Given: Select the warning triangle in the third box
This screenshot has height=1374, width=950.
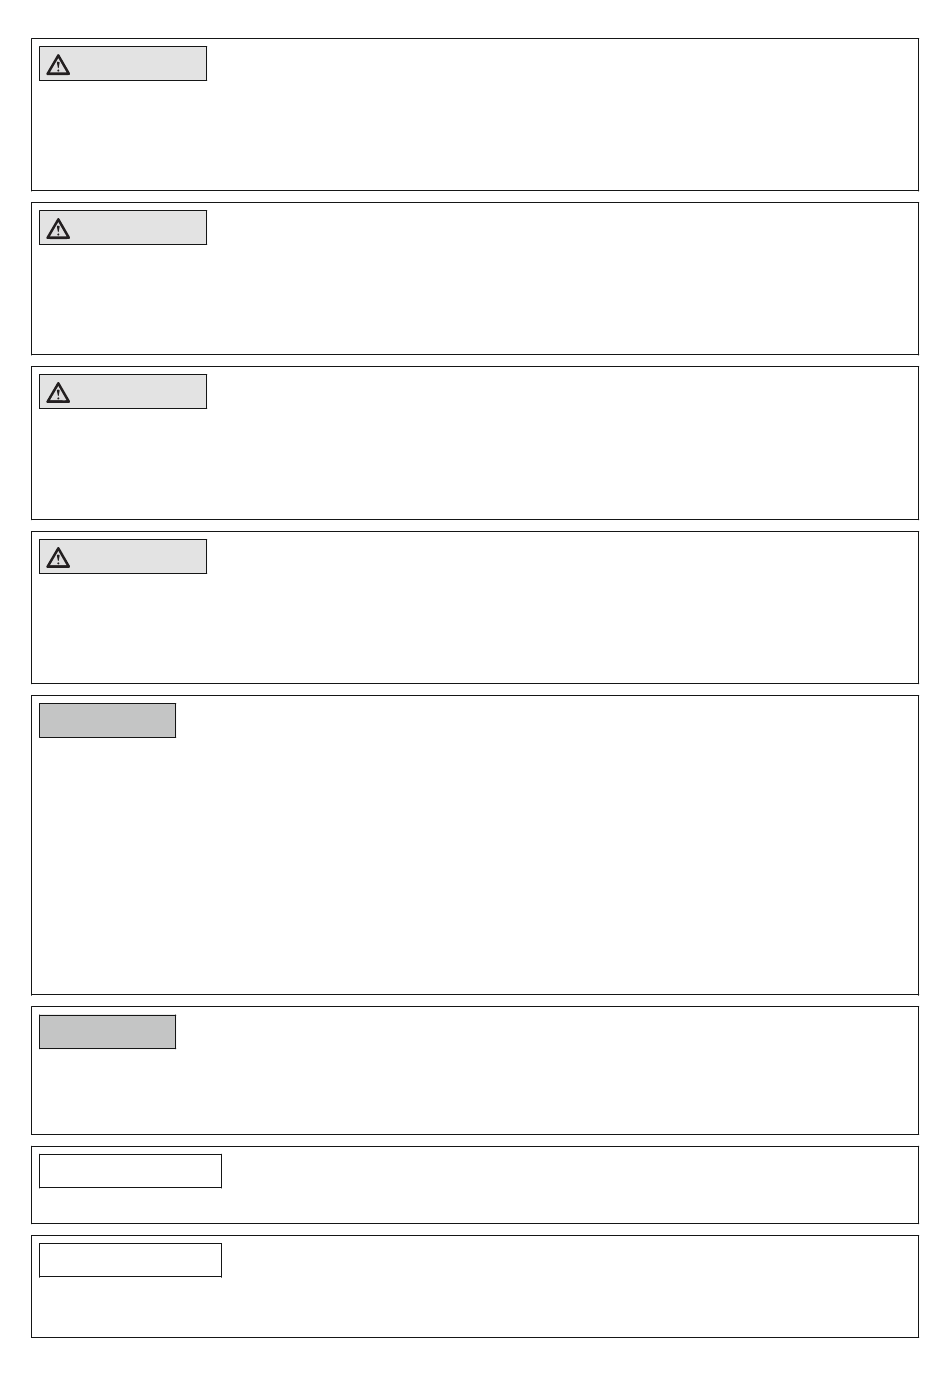Looking at the screenshot, I should 58,393.
